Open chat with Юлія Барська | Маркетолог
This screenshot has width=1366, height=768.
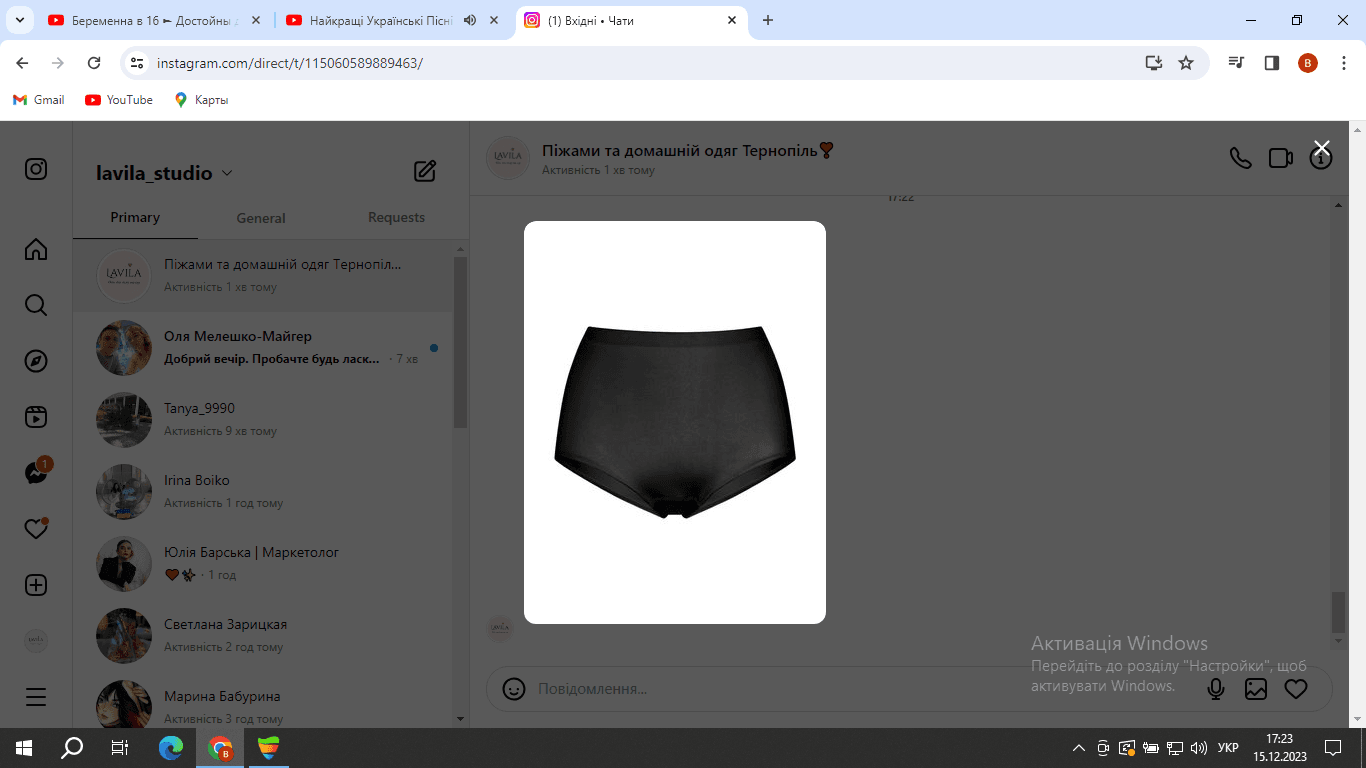click(263, 564)
